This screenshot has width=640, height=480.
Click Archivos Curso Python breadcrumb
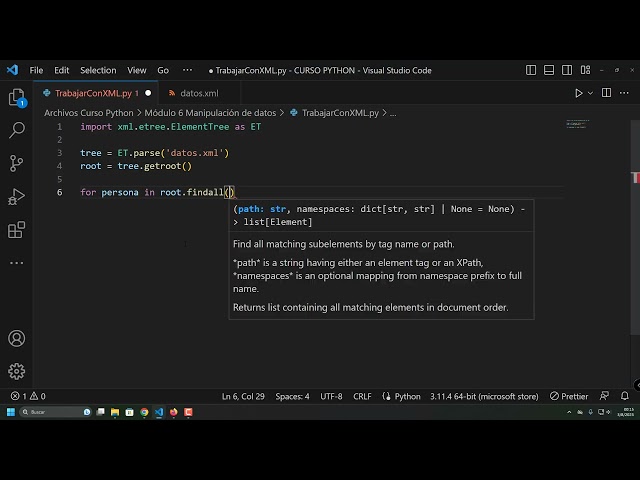click(89, 113)
